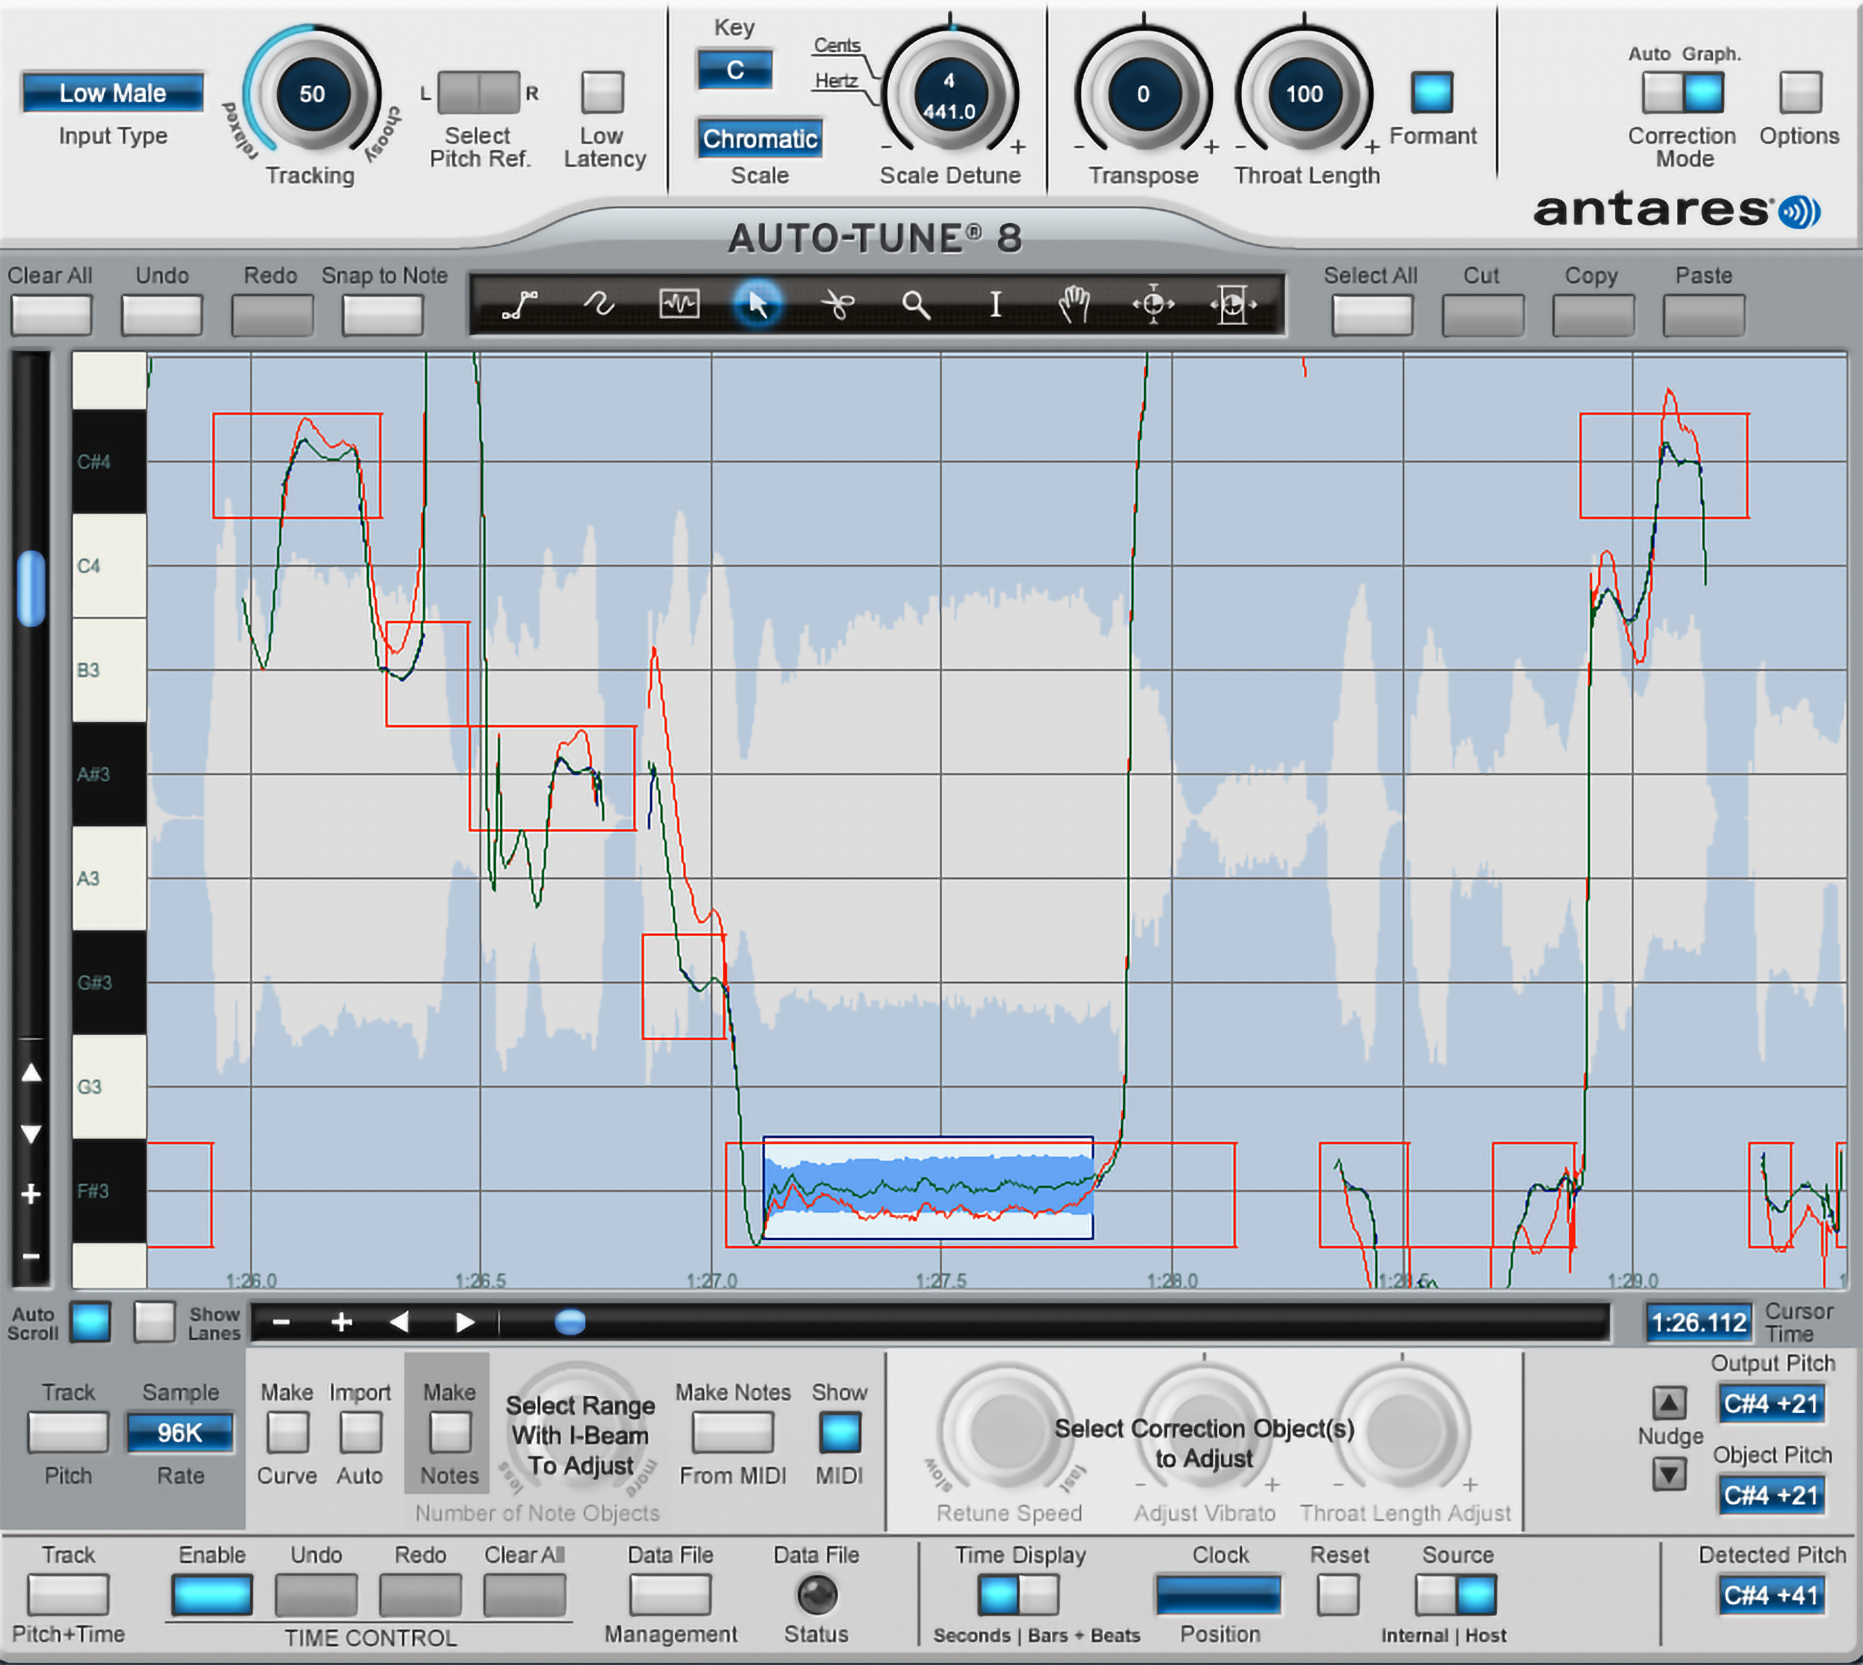Click the Select All button
Screen dimensions: 1863x1665
coord(1372,315)
